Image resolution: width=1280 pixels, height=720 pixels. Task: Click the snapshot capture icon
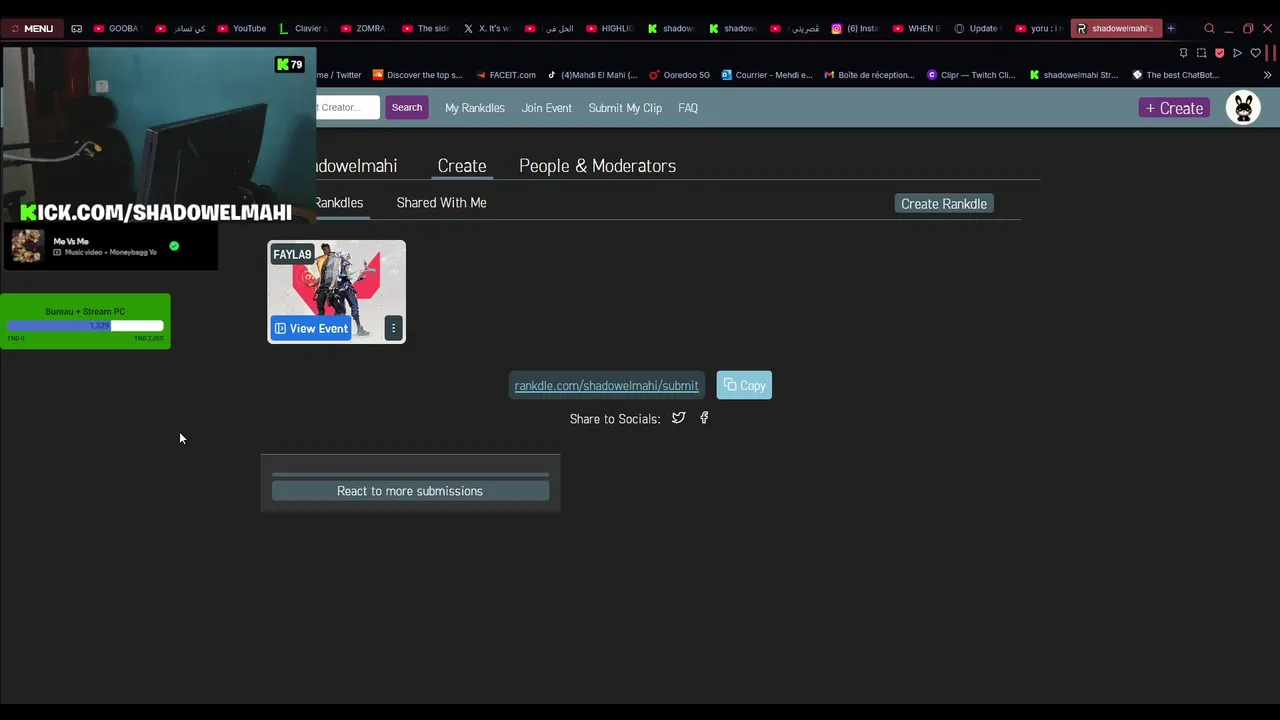pos(1201,53)
